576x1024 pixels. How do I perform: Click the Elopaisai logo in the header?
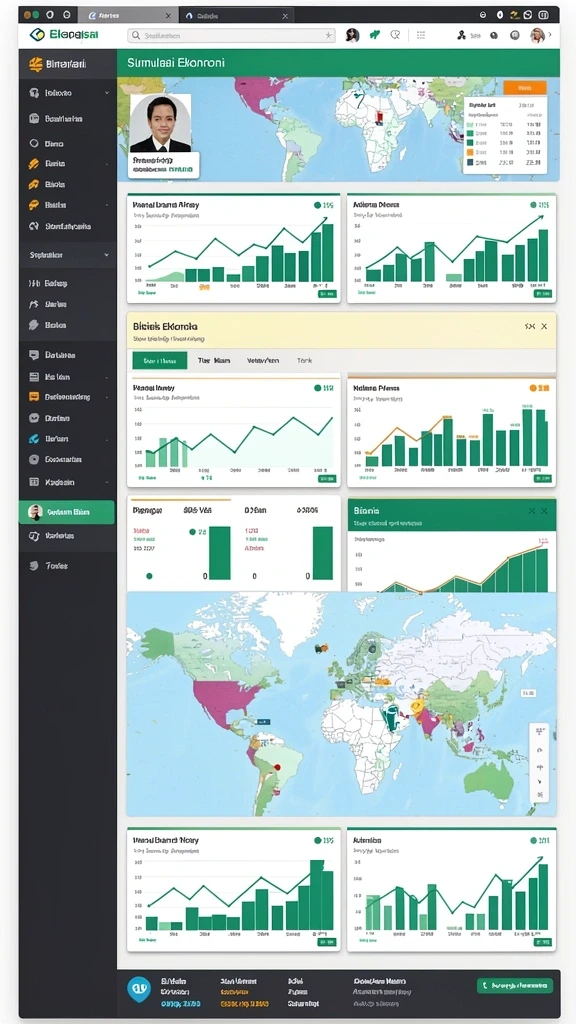tap(64, 35)
